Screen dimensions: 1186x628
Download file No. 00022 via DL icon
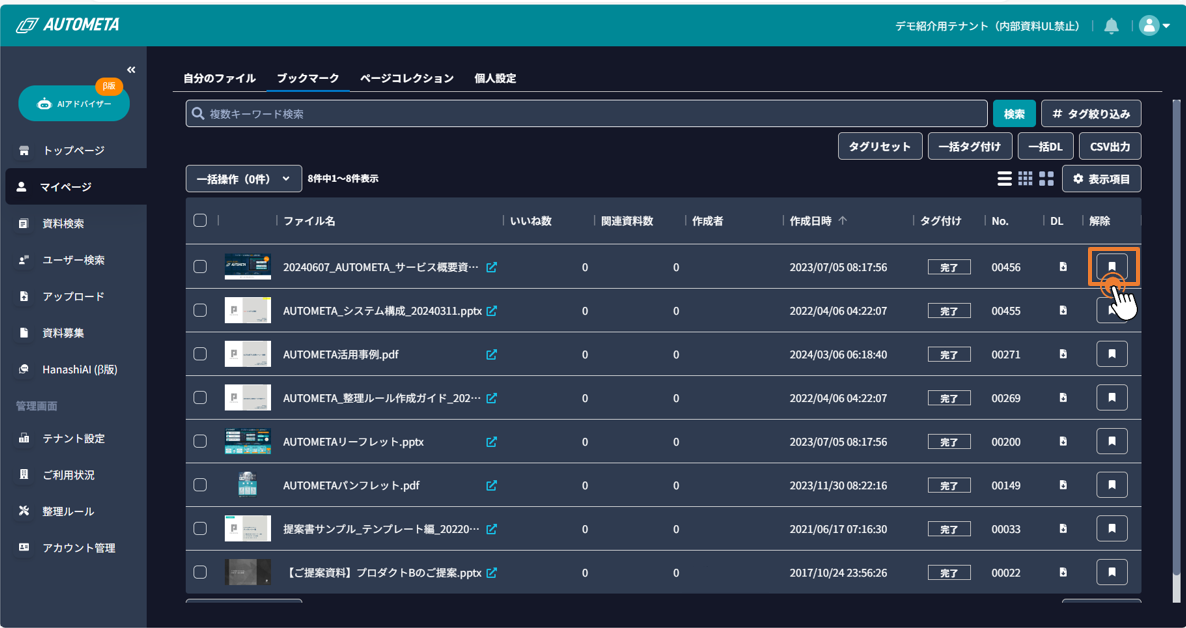pyautogui.click(x=1063, y=572)
